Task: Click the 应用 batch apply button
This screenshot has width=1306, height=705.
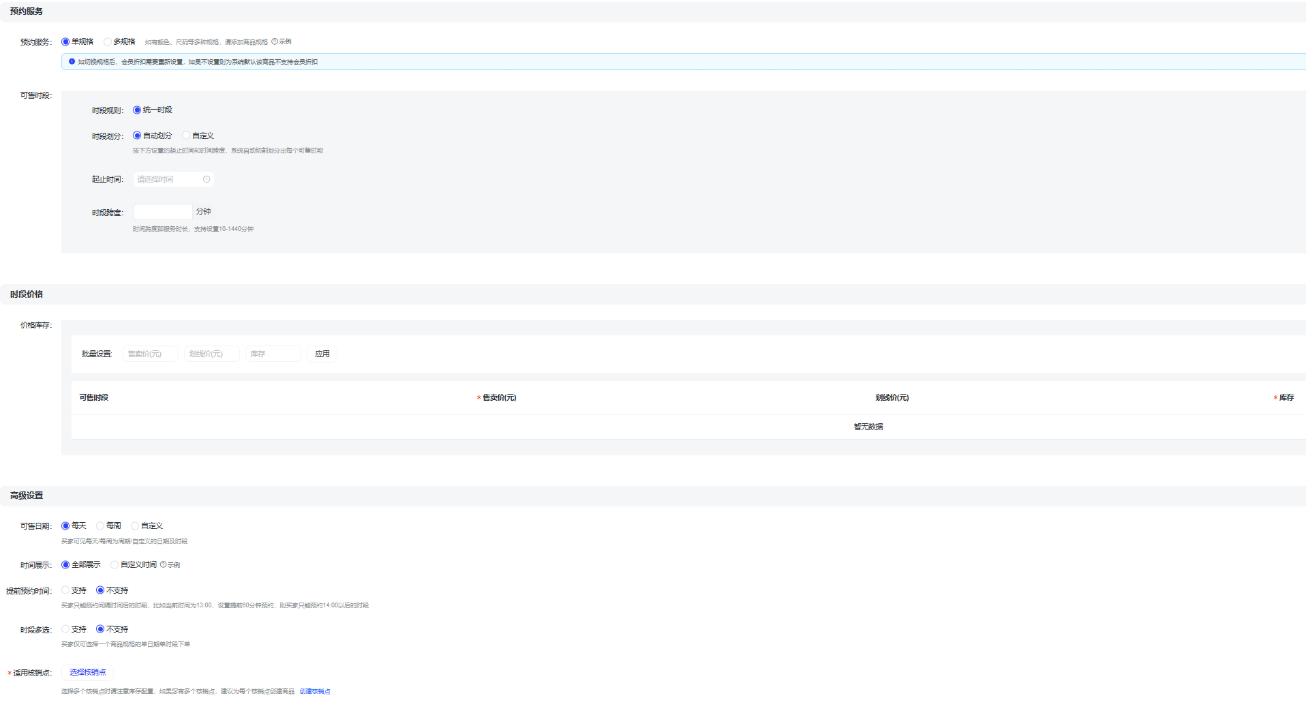Action: click(x=322, y=354)
